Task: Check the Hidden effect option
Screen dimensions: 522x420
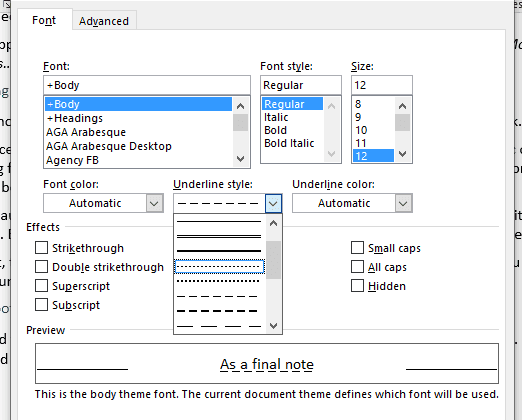Action: tap(357, 286)
